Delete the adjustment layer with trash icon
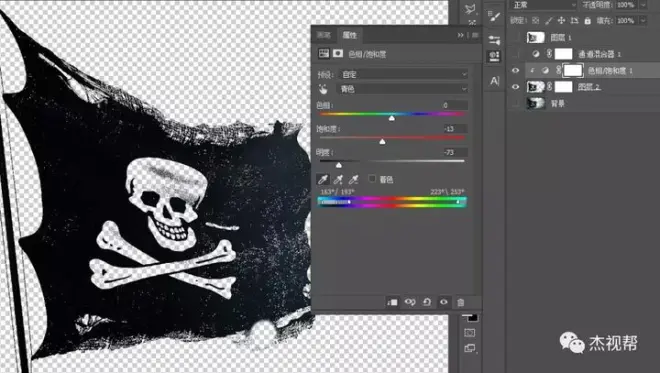The image size is (660, 373). coord(460,302)
